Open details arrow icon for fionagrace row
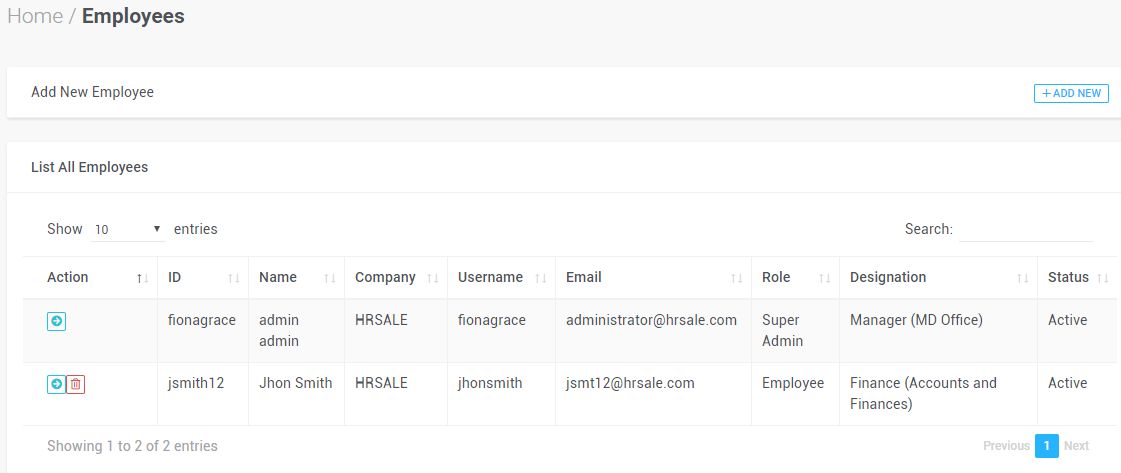1121x473 pixels. click(x=56, y=322)
